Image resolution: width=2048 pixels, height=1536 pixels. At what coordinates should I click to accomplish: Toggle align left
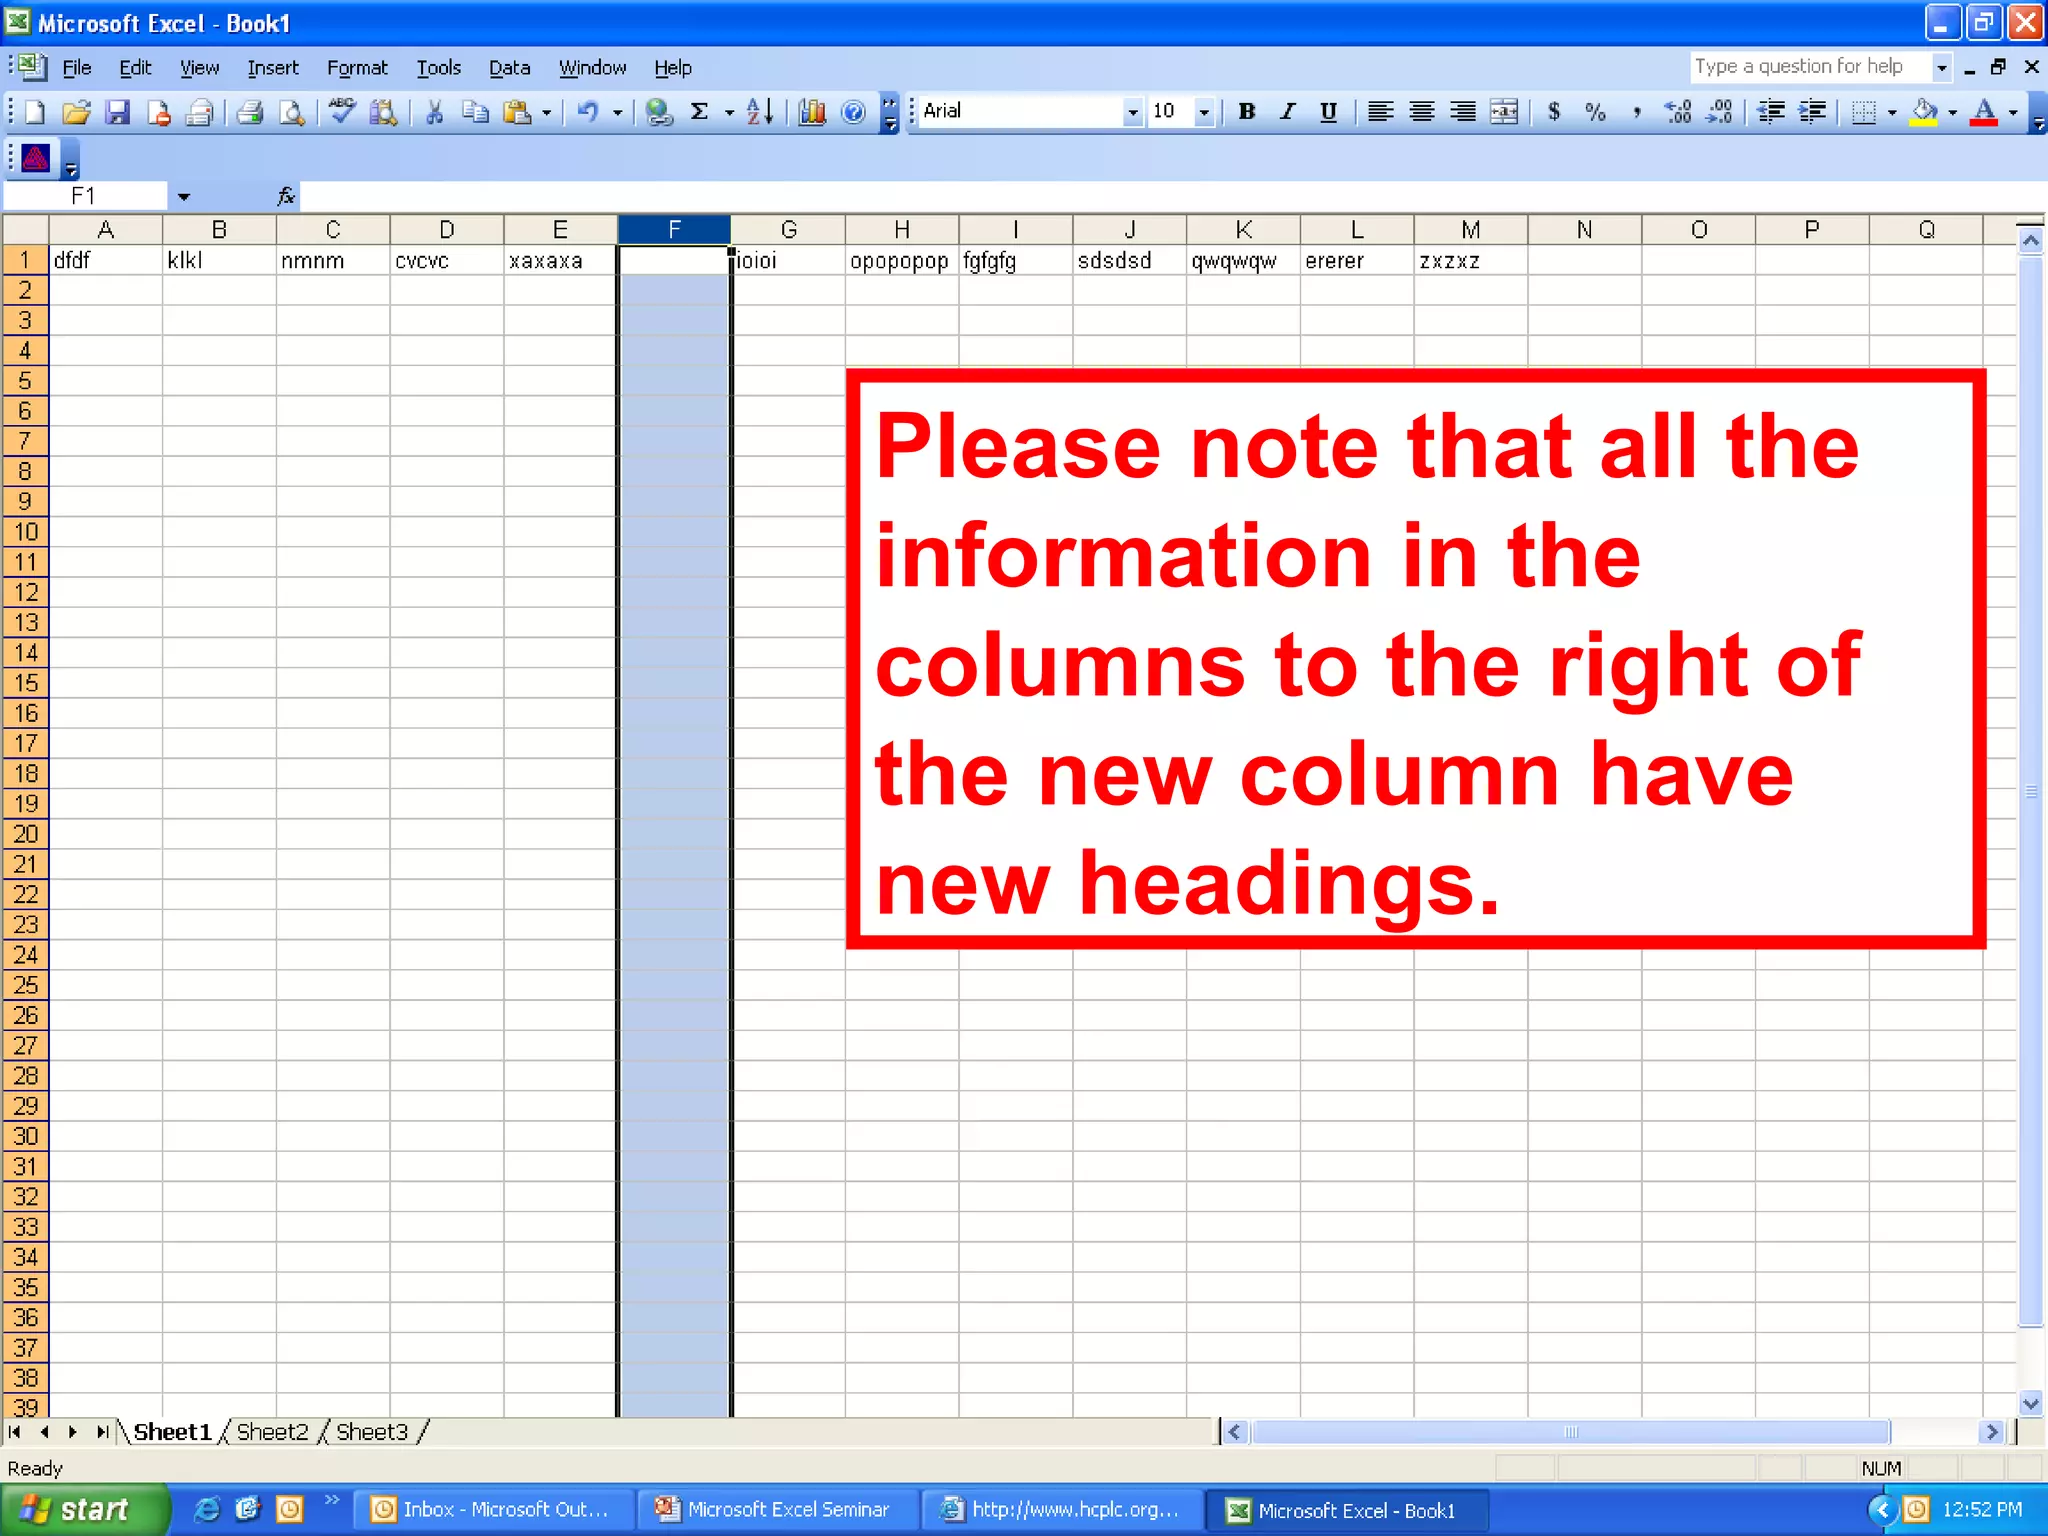(x=1380, y=112)
